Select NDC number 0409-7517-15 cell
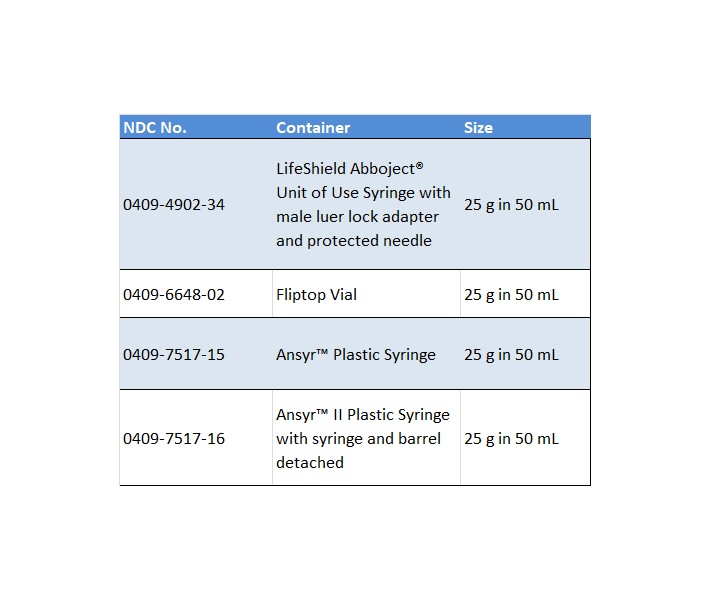This screenshot has width=710, height=599. (174, 355)
